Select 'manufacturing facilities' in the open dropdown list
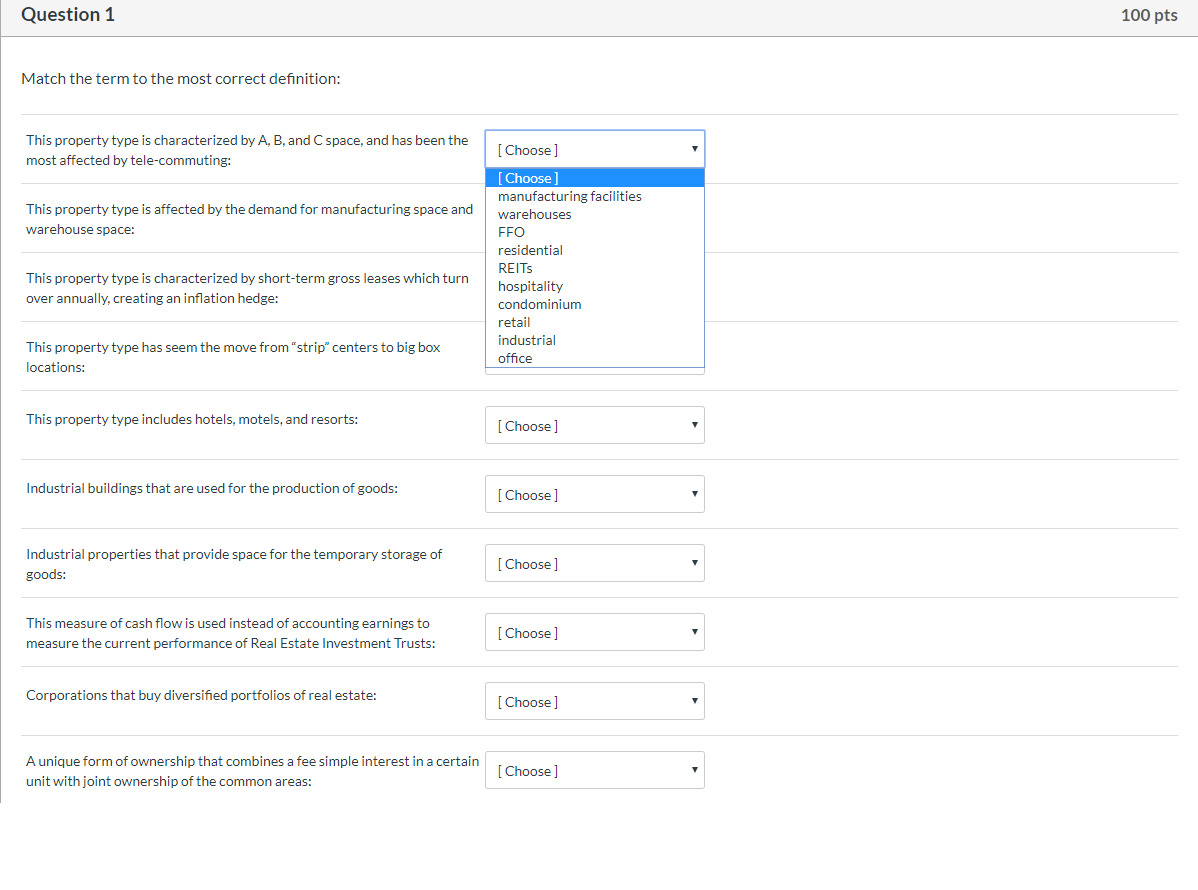The width and height of the screenshot is (1198, 890). coord(594,196)
